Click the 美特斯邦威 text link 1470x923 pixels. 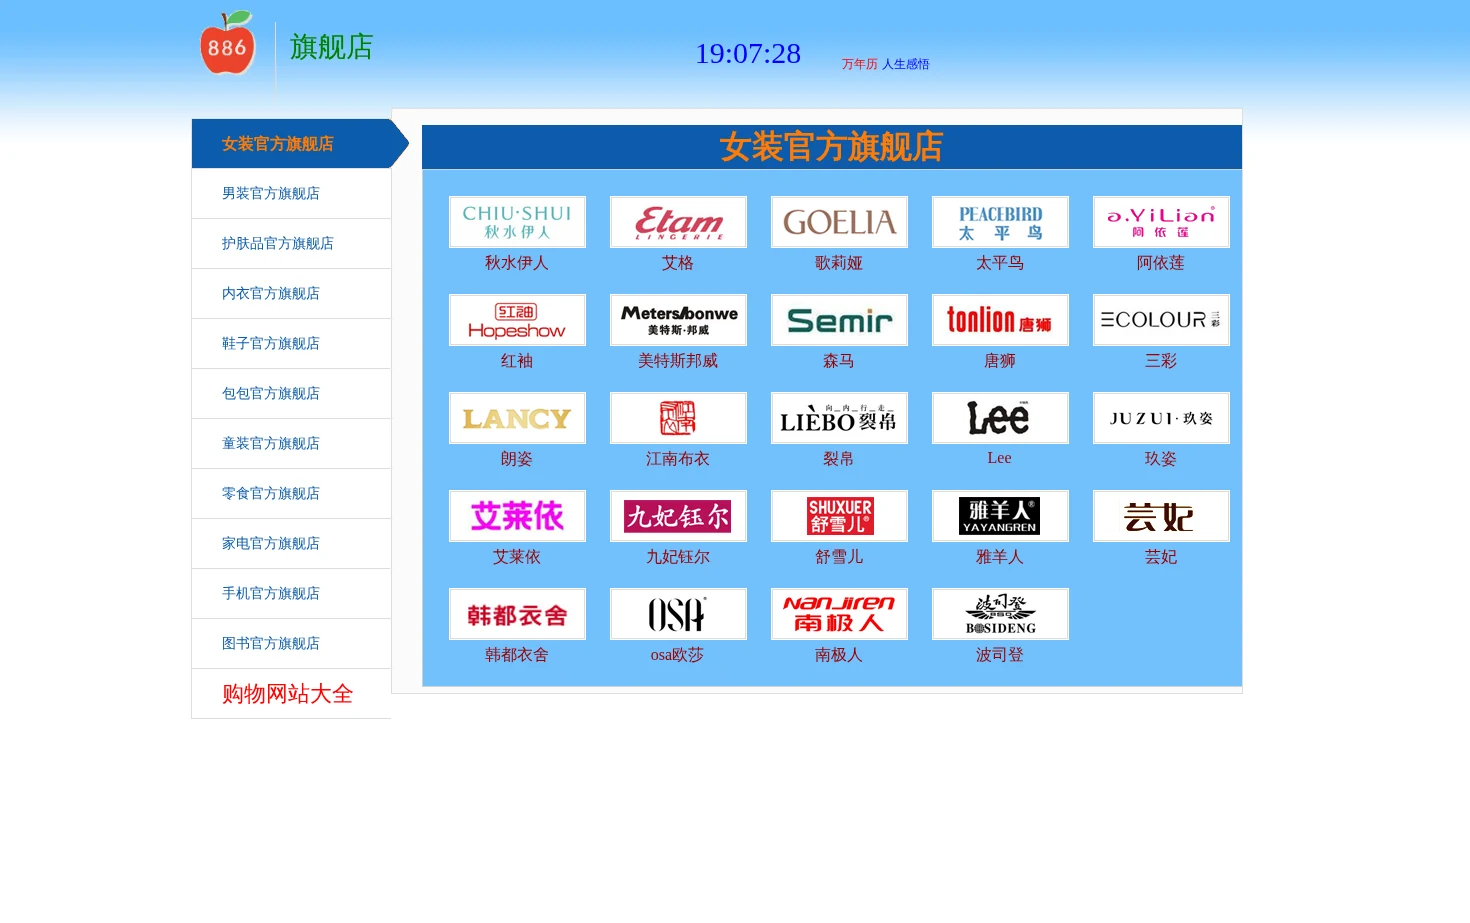(x=678, y=361)
